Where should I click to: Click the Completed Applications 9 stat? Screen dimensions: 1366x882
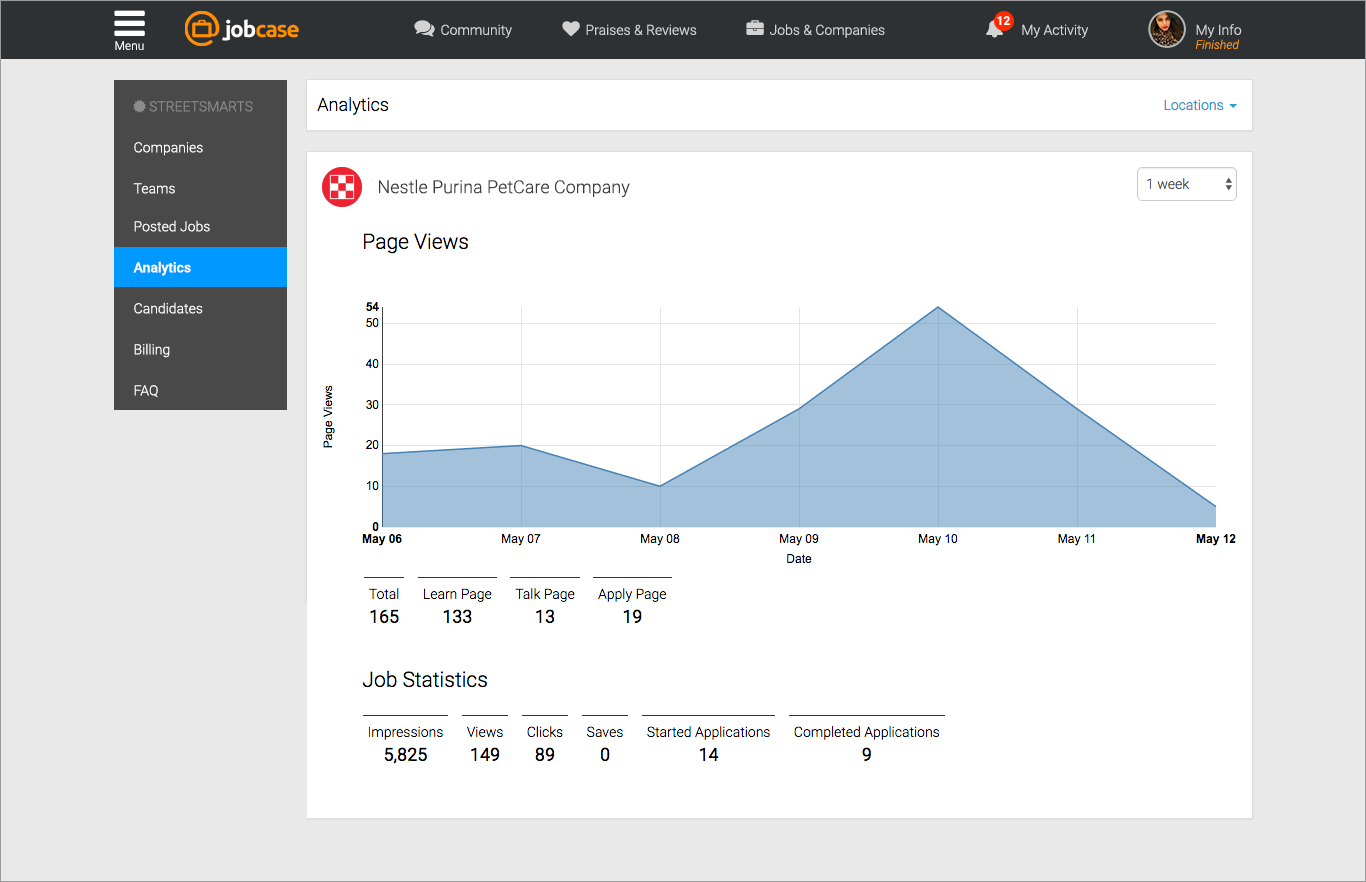pyautogui.click(x=867, y=742)
